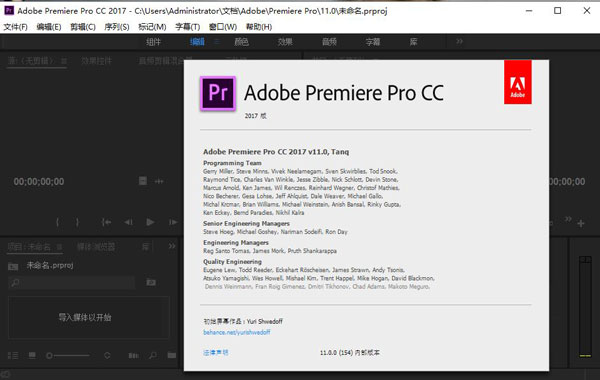The height and width of the screenshot is (380, 600).
Task: Click the New Bin folder icon
Action: pyautogui.click(x=172, y=356)
